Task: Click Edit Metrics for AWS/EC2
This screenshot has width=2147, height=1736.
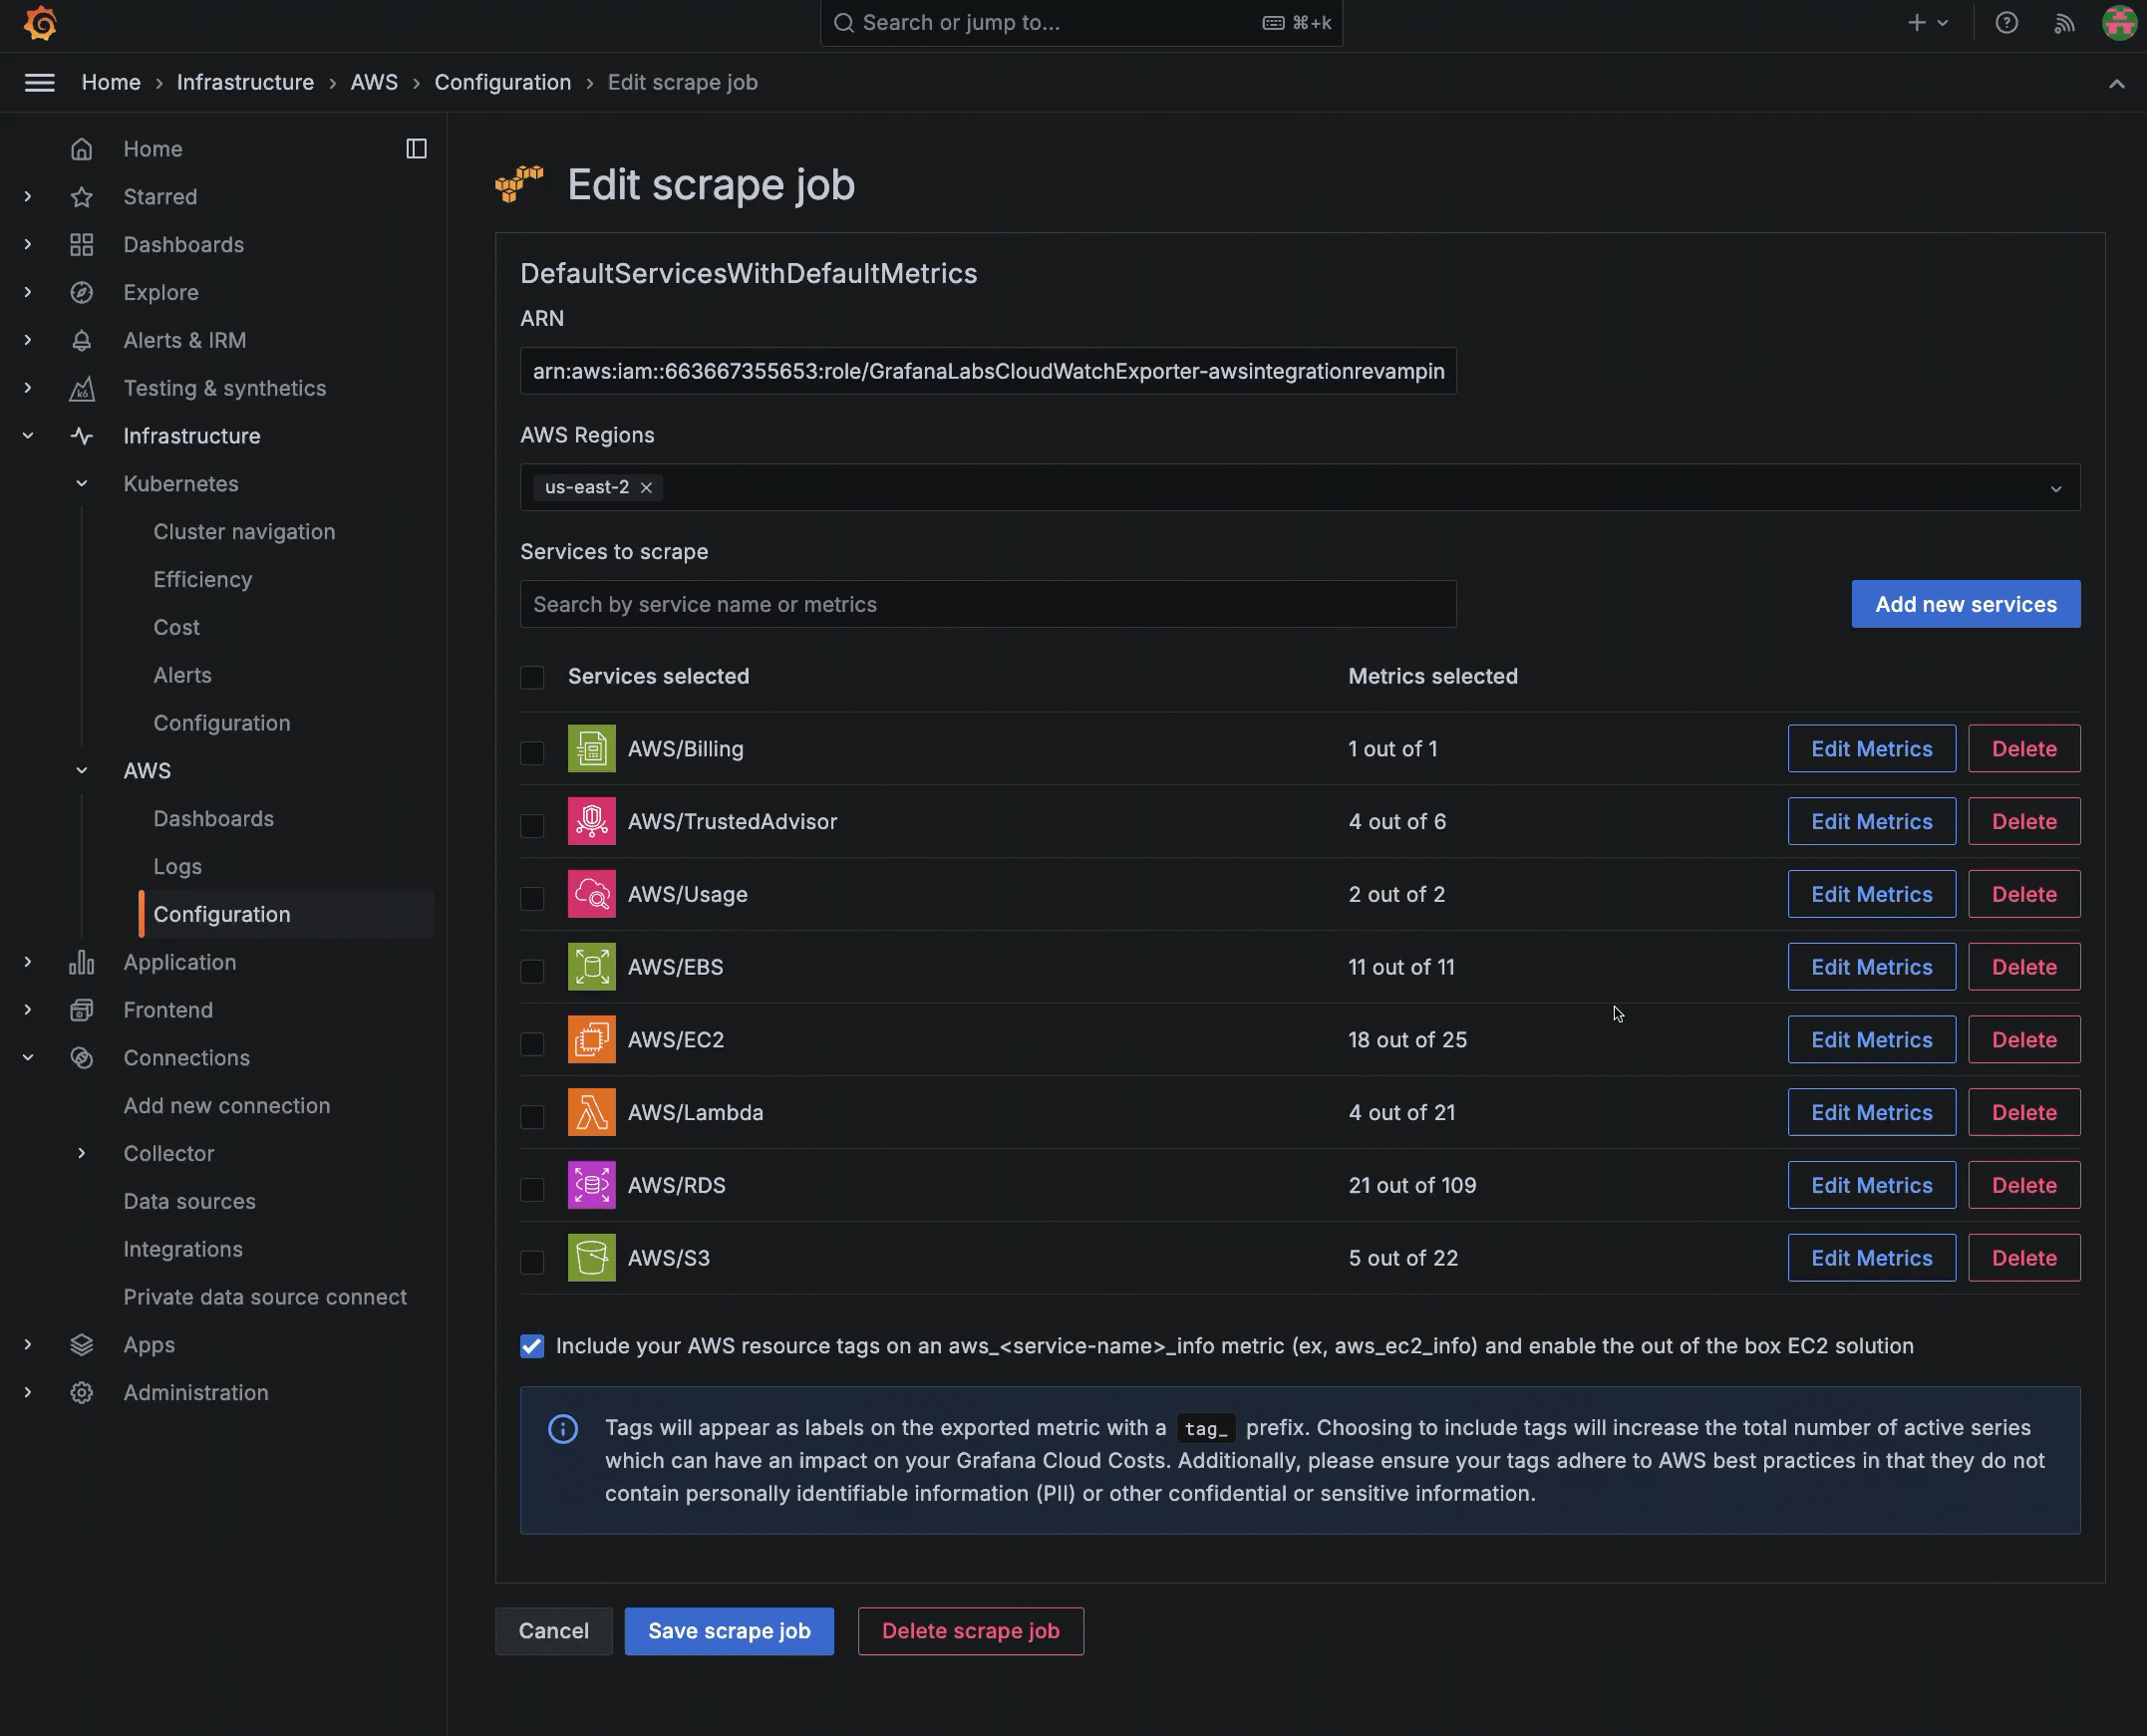Action: coord(1870,1040)
